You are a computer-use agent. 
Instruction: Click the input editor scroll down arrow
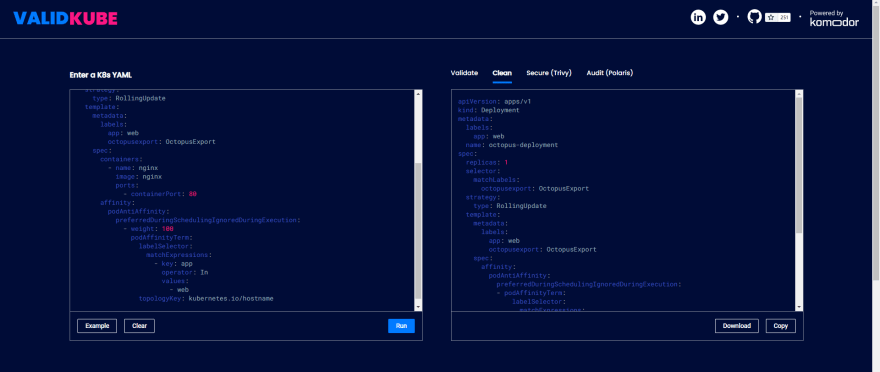[x=418, y=307]
